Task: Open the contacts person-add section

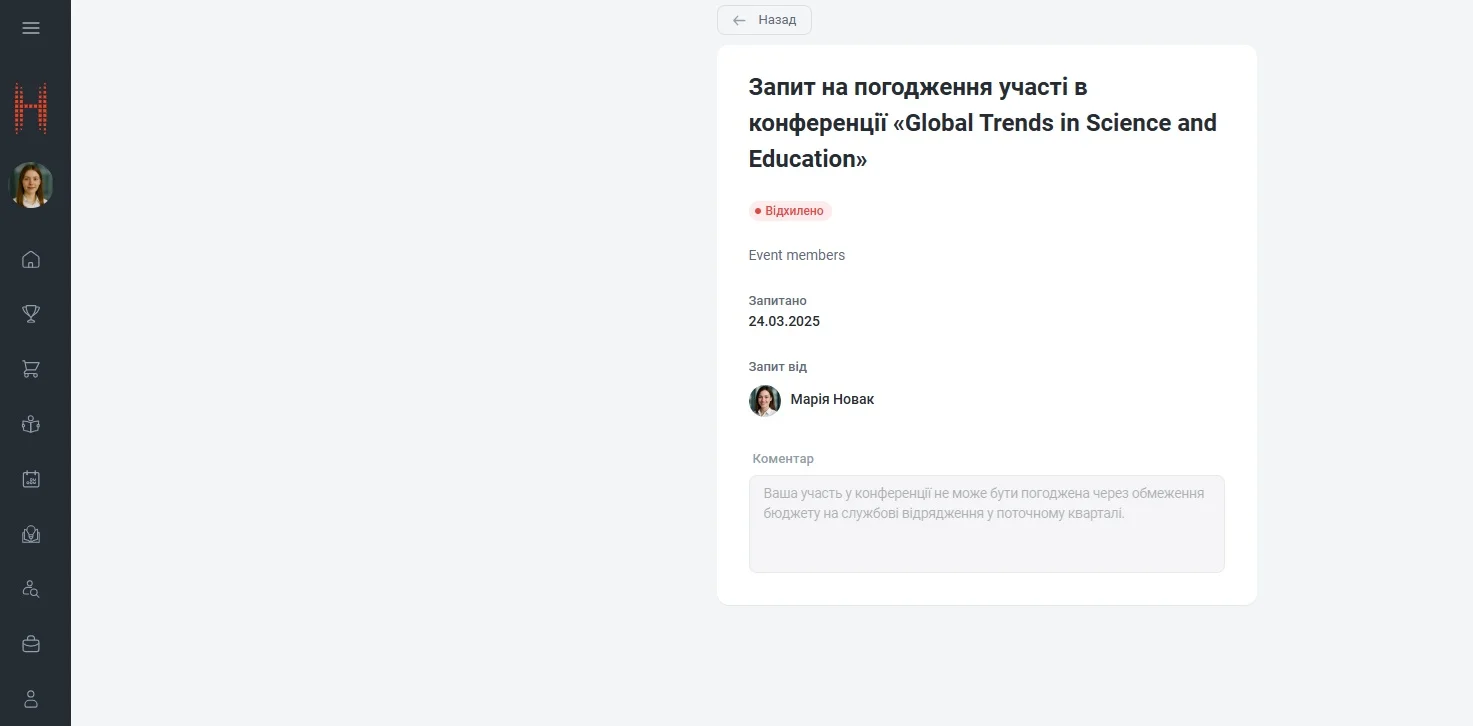Action: point(31,589)
